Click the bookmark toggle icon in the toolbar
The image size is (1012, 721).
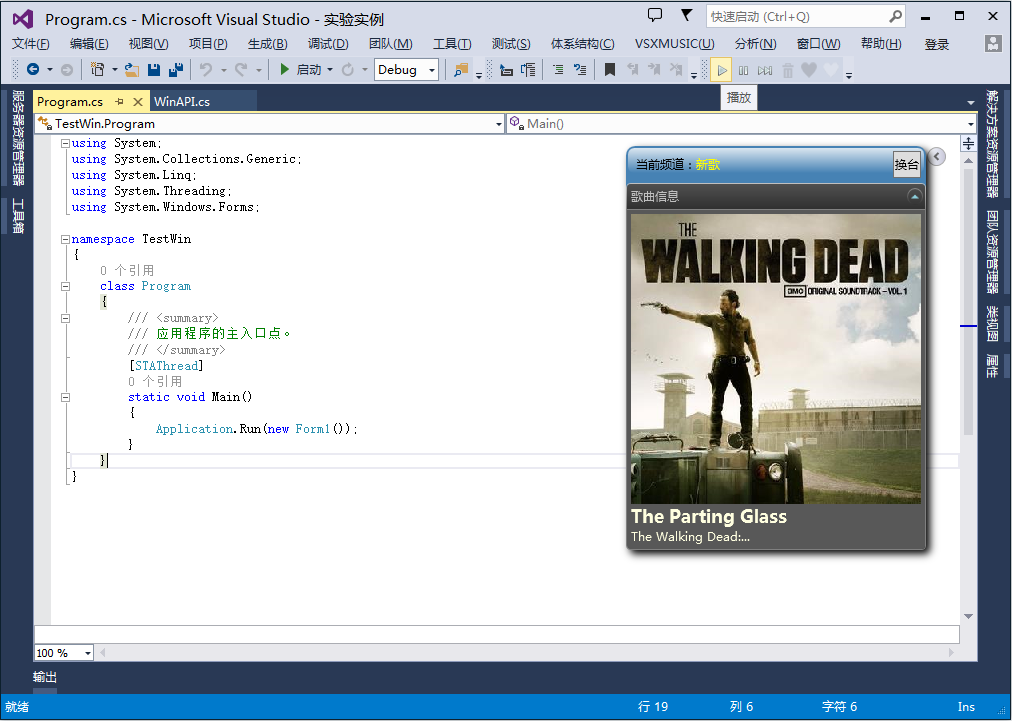pos(610,70)
